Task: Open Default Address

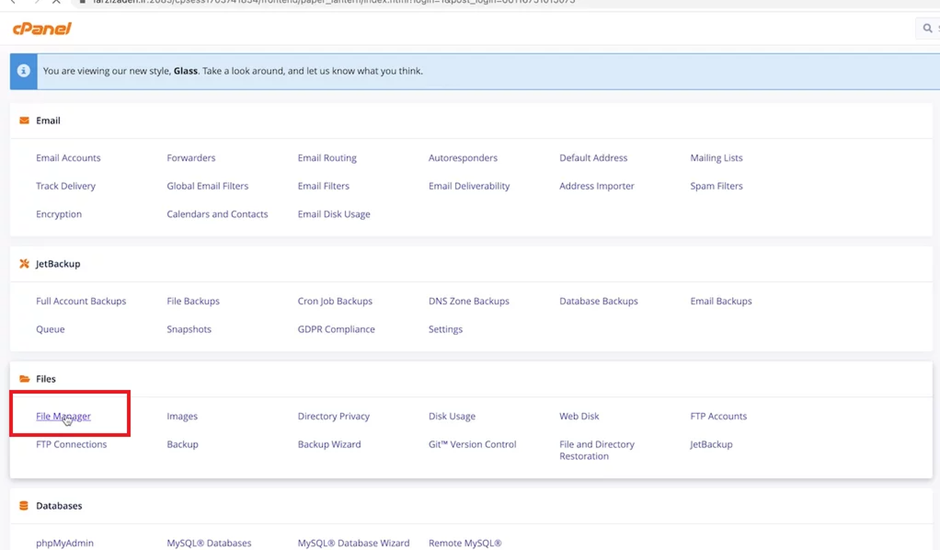Action: tap(593, 158)
